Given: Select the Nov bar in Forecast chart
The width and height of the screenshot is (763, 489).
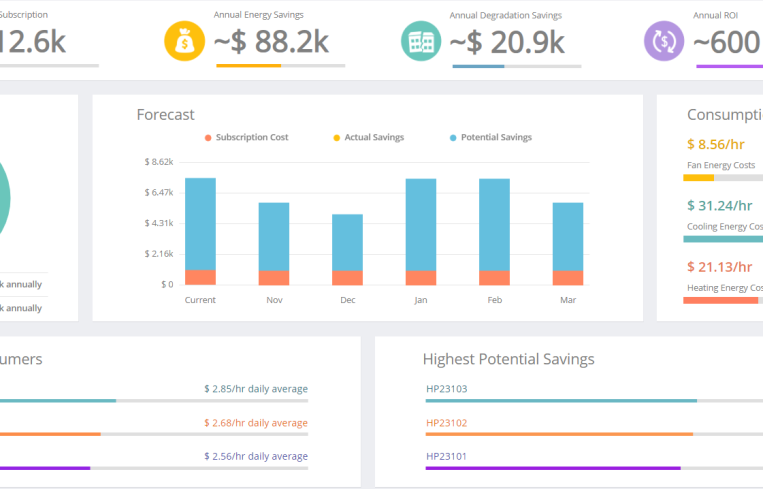Looking at the screenshot, I should coord(274,237).
